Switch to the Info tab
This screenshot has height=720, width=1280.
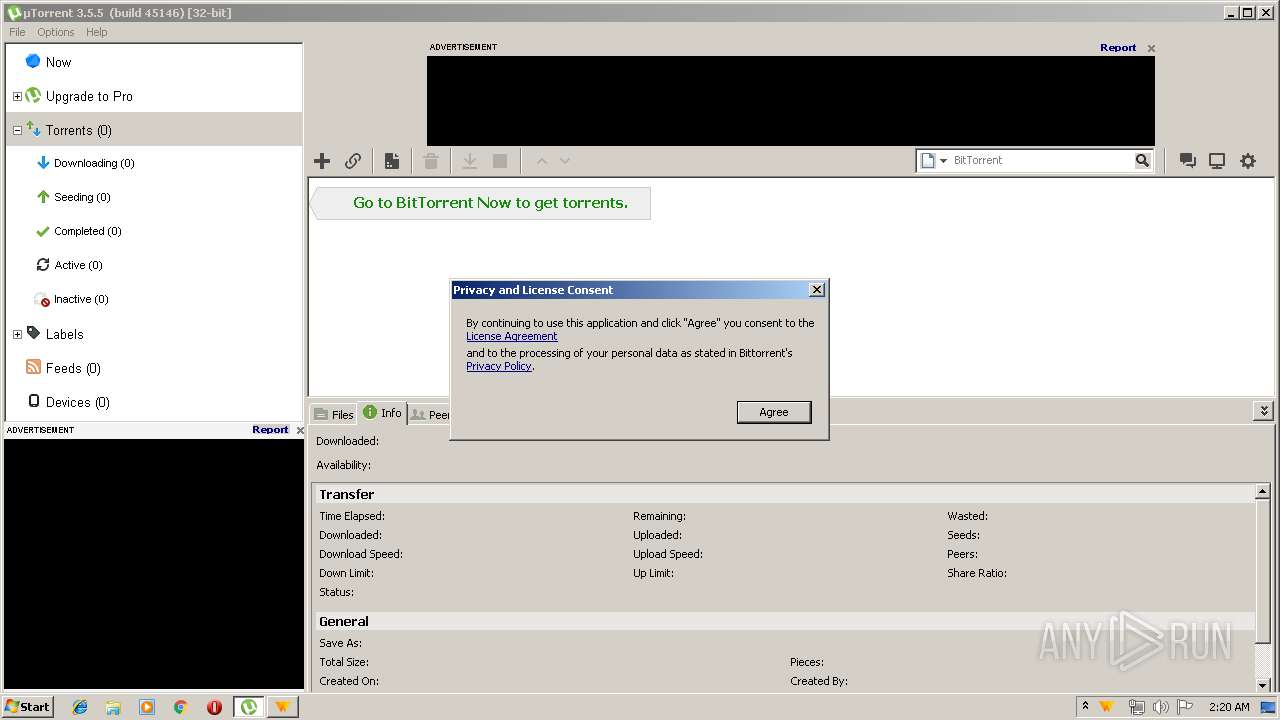coord(382,413)
